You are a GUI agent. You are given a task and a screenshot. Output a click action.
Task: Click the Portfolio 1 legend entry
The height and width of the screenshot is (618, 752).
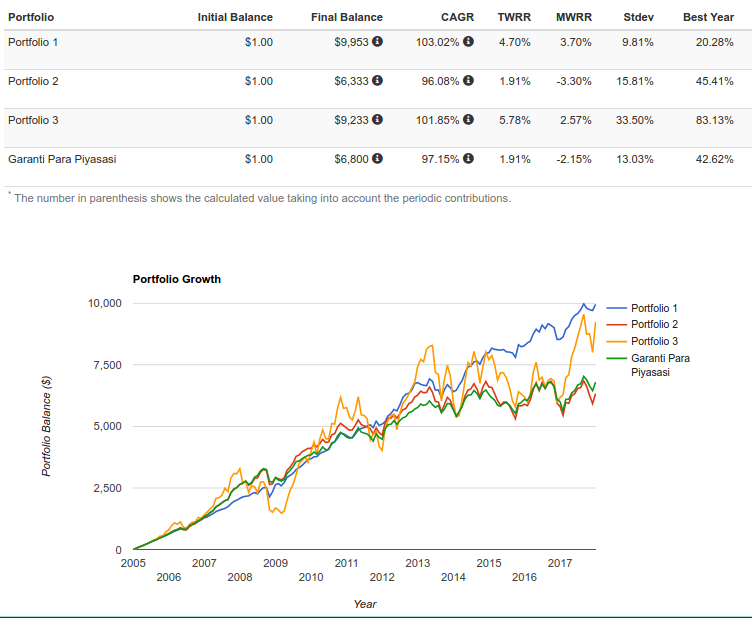[642, 308]
